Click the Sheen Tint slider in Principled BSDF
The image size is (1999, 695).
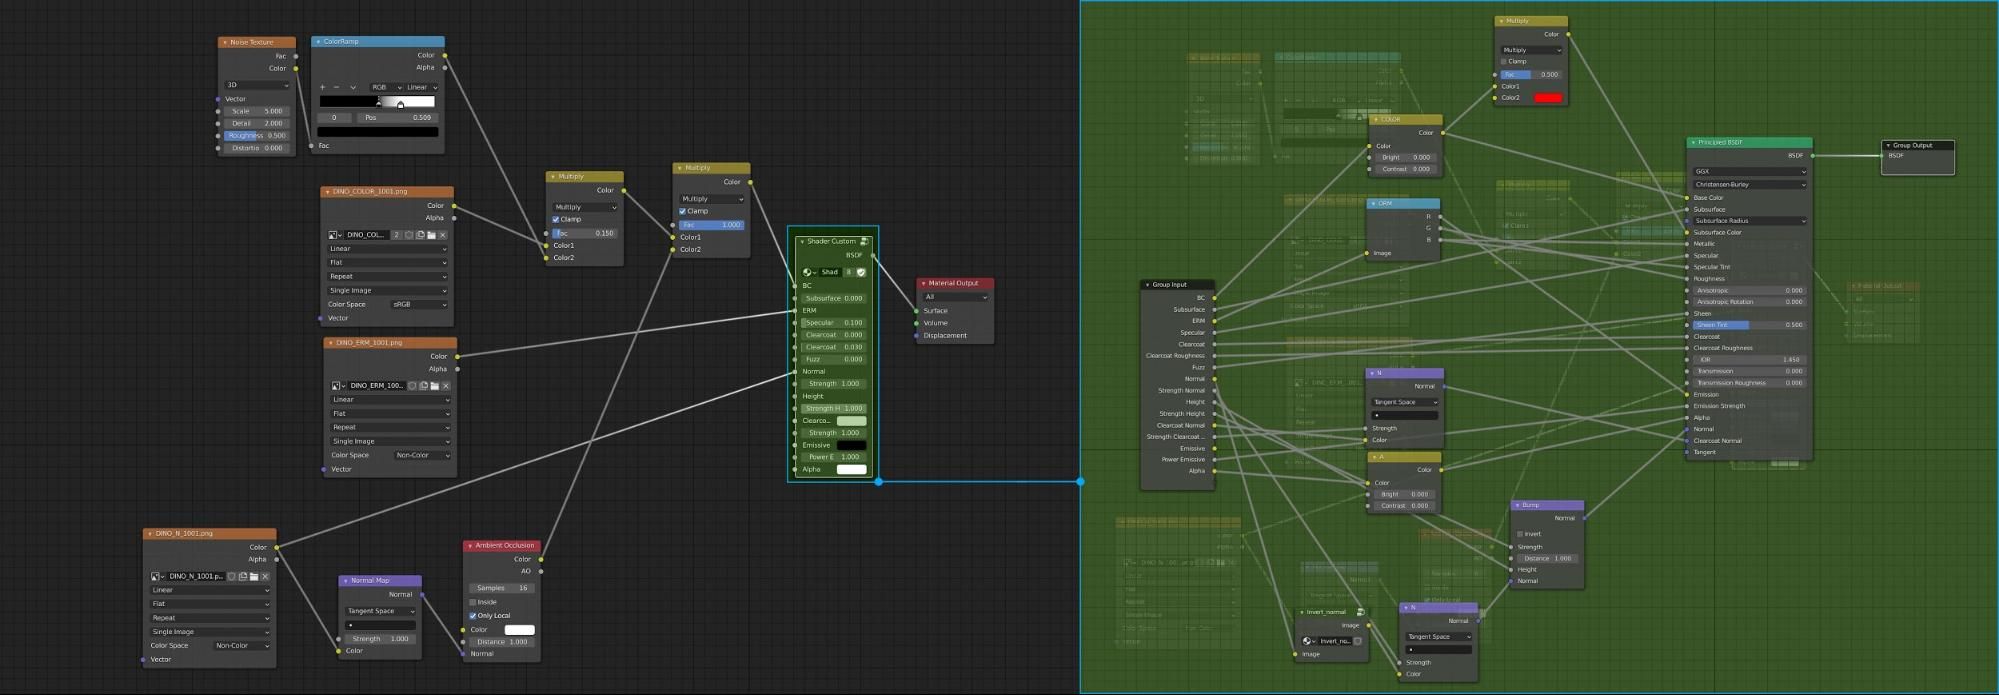click(1749, 325)
